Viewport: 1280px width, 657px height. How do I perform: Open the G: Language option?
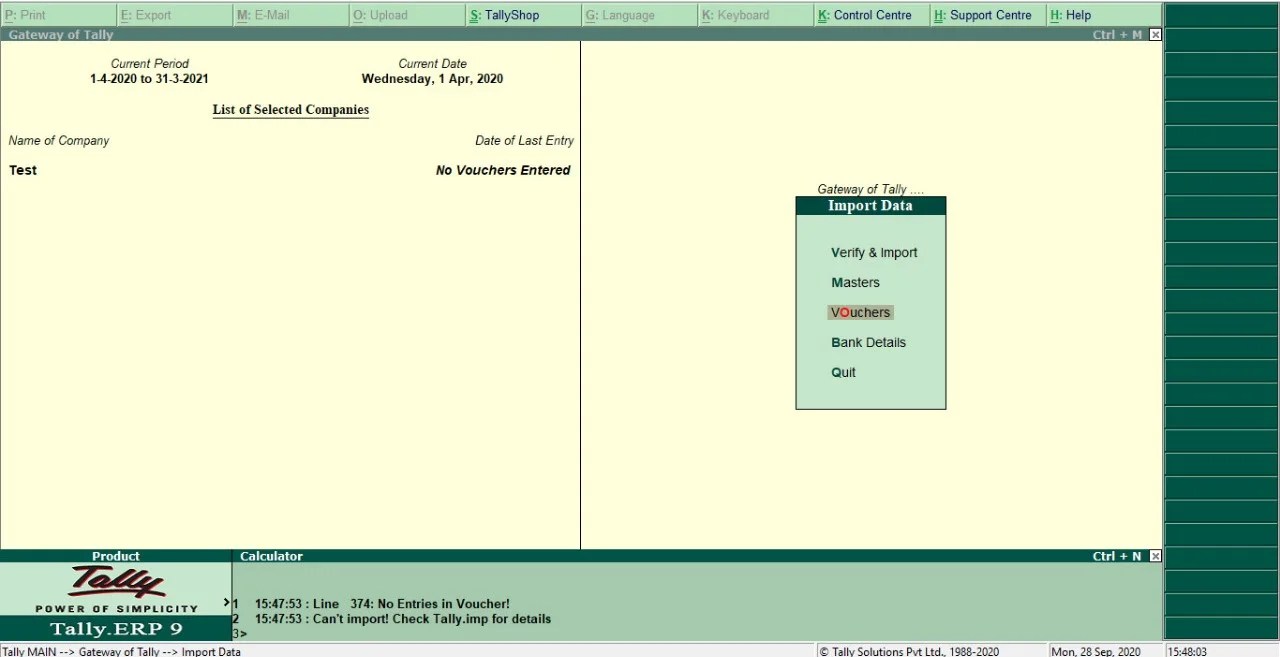(639, 15)
